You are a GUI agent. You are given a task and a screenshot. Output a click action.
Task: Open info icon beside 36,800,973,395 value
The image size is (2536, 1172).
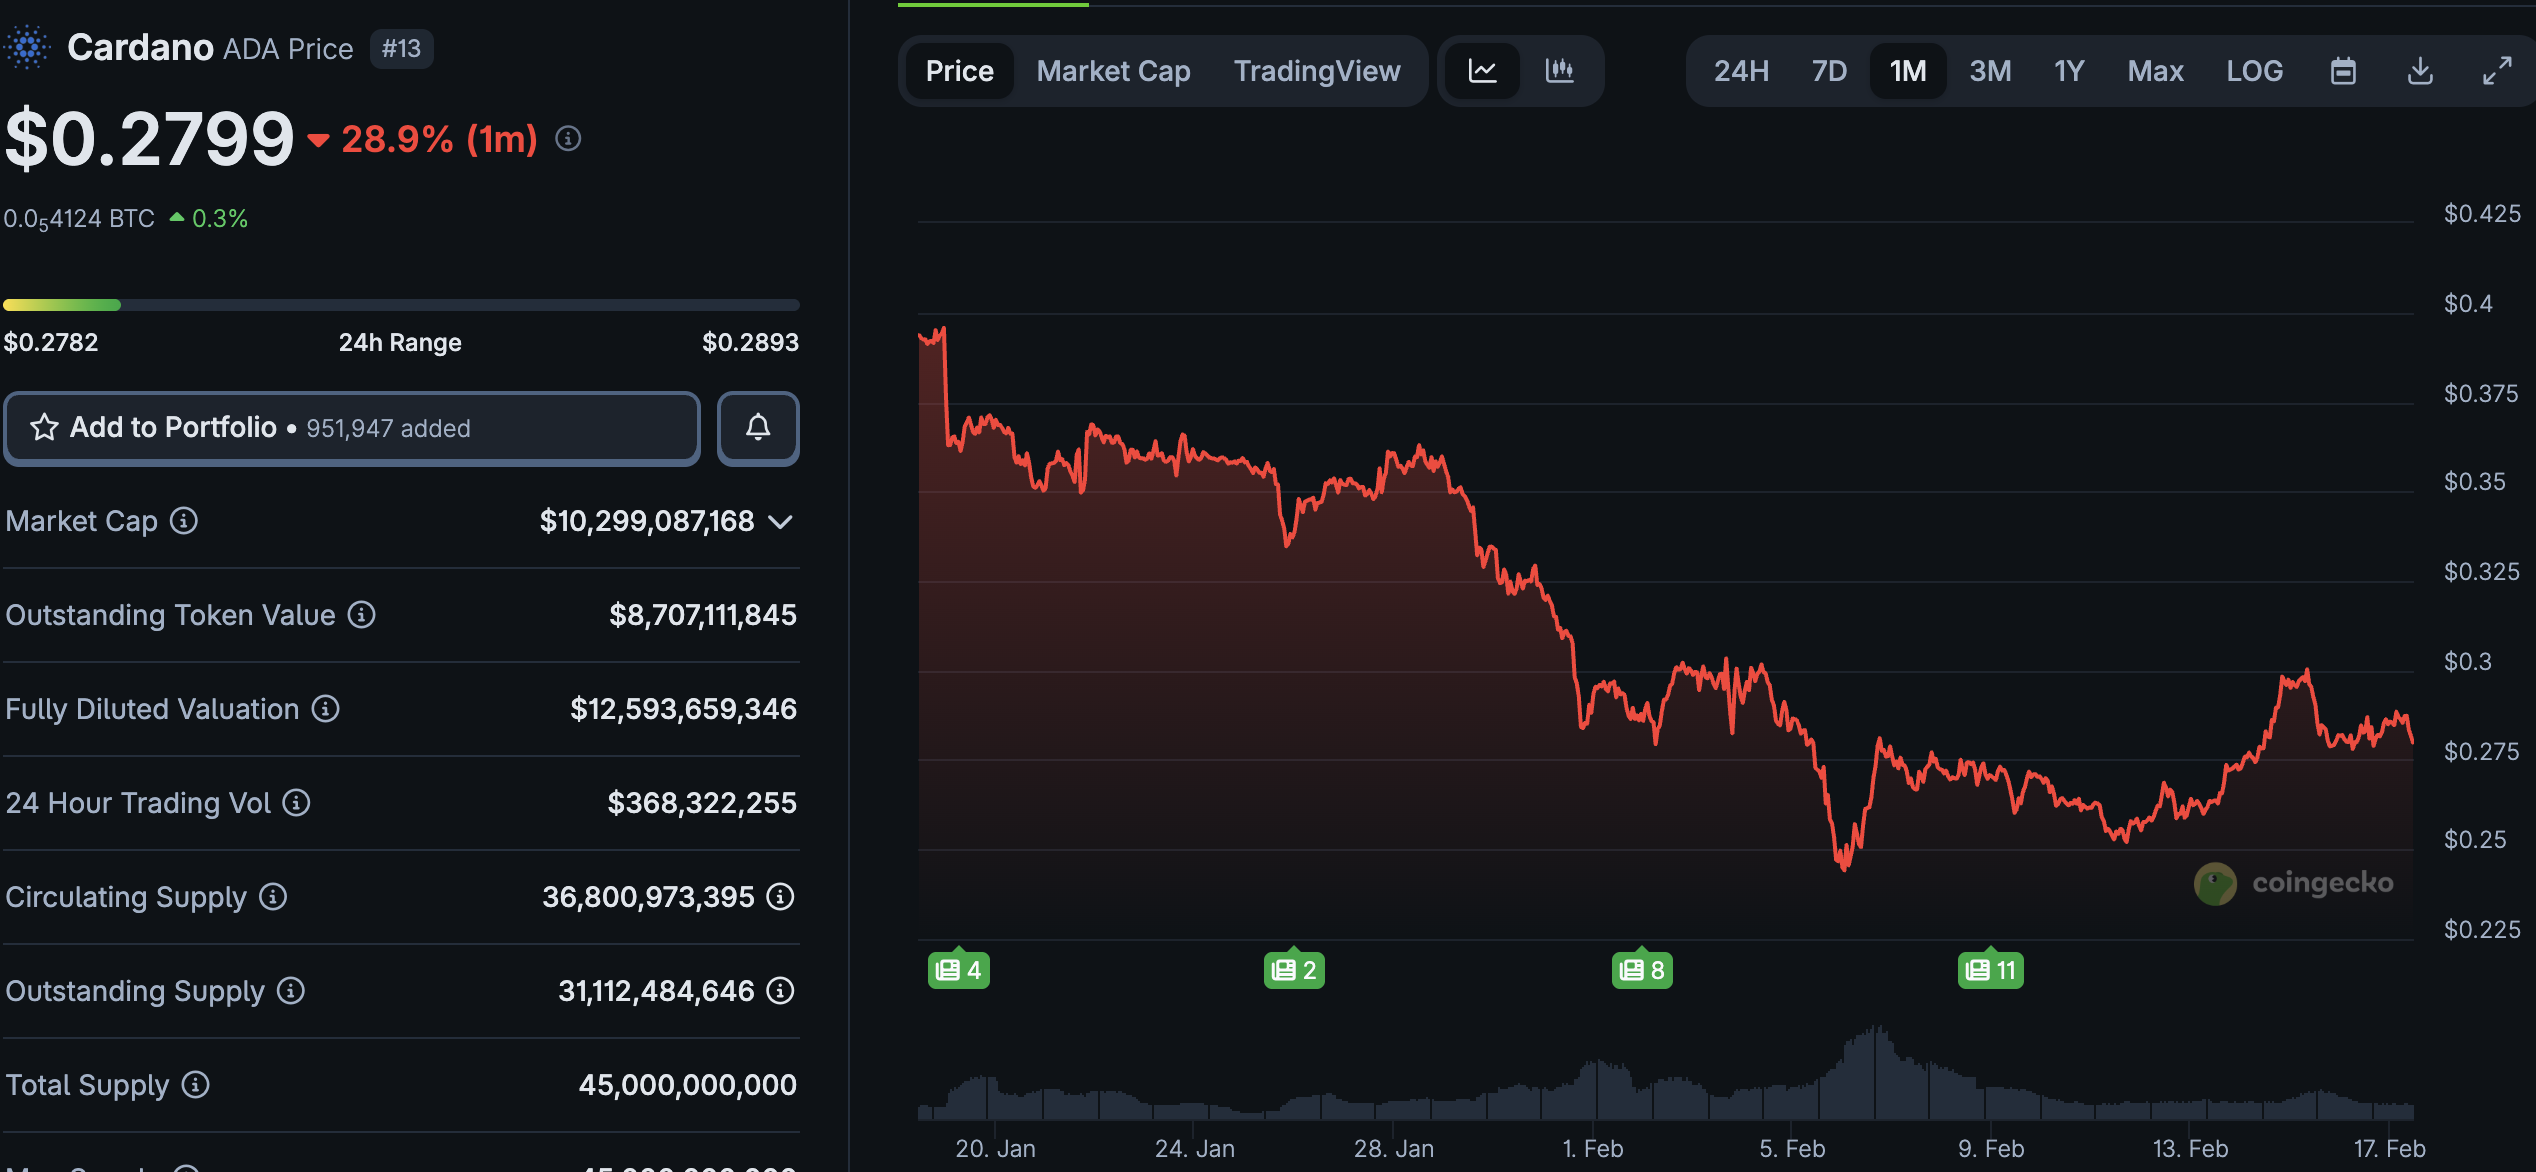[780, 897]
